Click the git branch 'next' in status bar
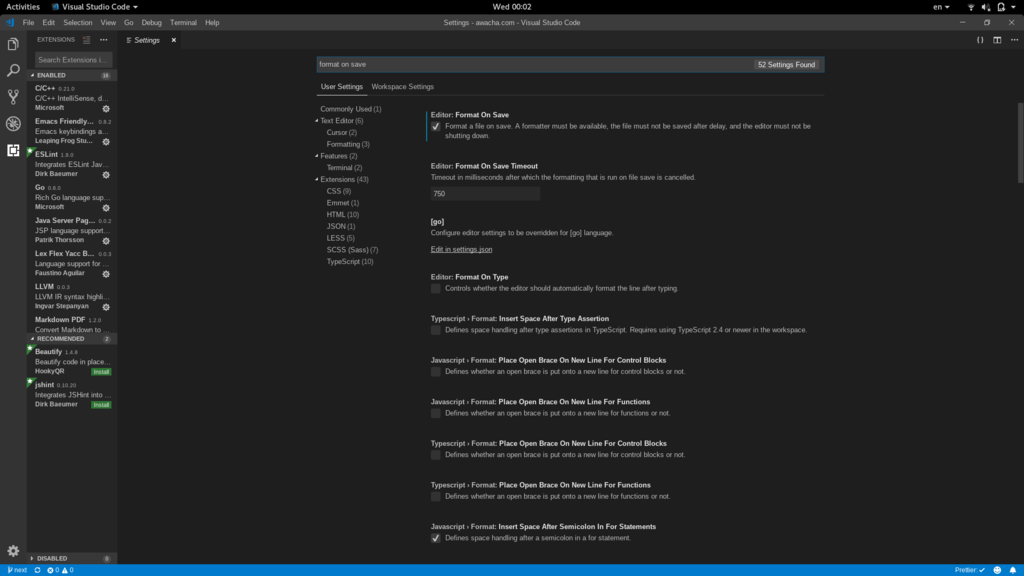This screenshot has height=576, width=1024. [18, 570]
